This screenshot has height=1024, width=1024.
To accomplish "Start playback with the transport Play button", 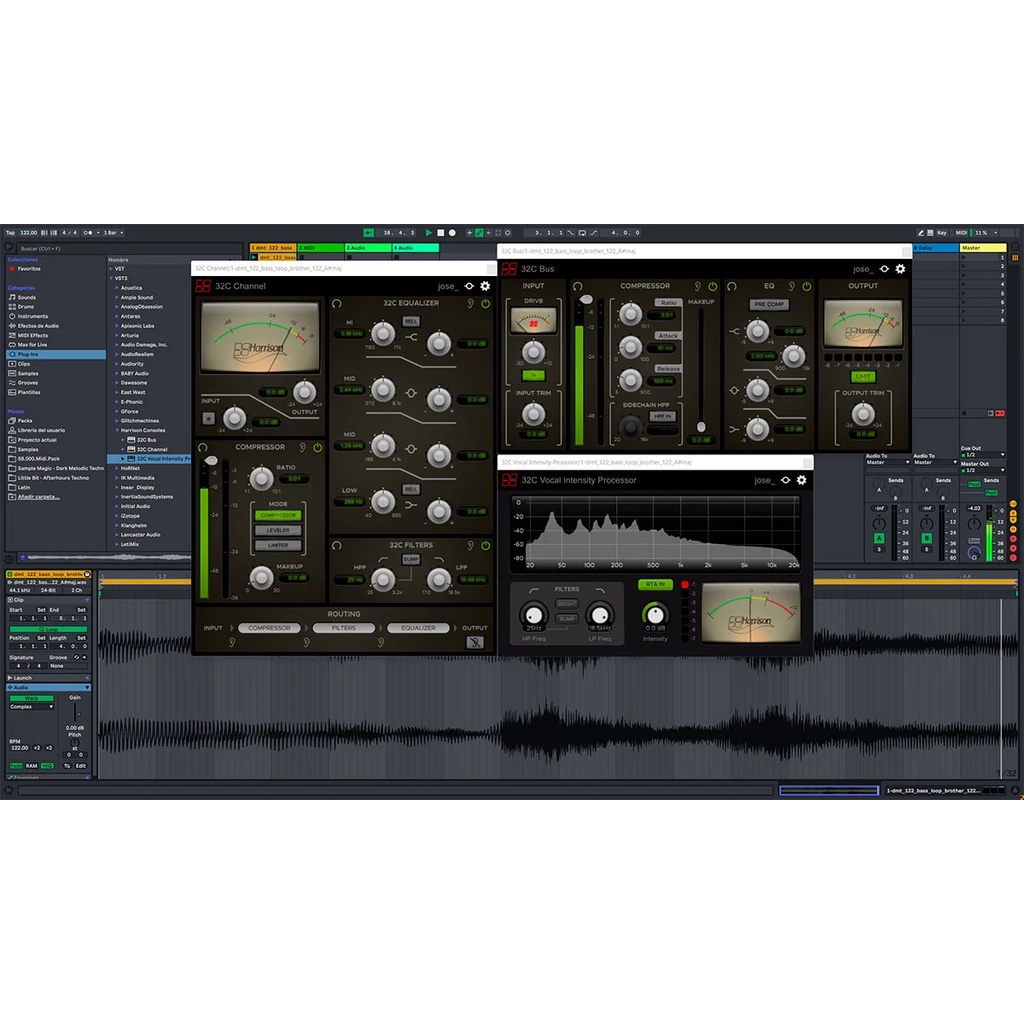I will click(428, 232).
